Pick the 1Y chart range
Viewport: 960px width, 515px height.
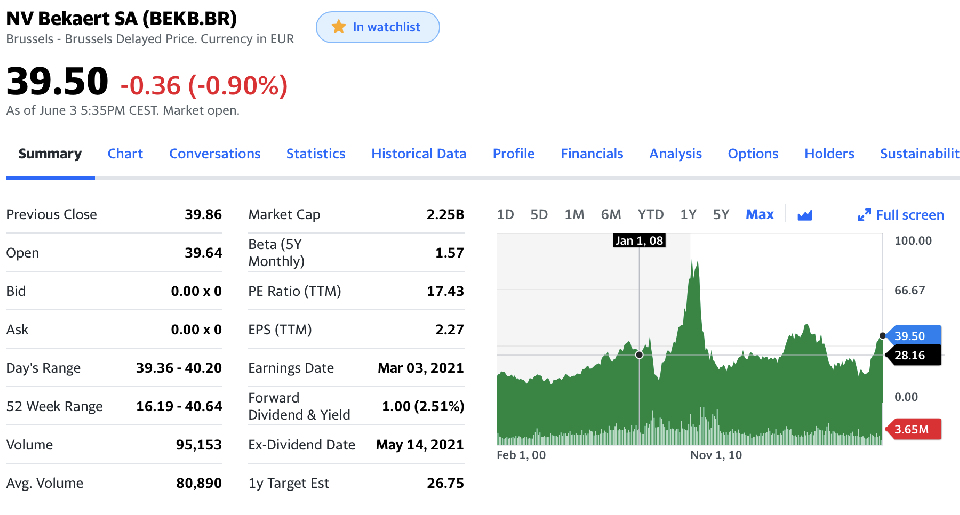pos(688,215)
